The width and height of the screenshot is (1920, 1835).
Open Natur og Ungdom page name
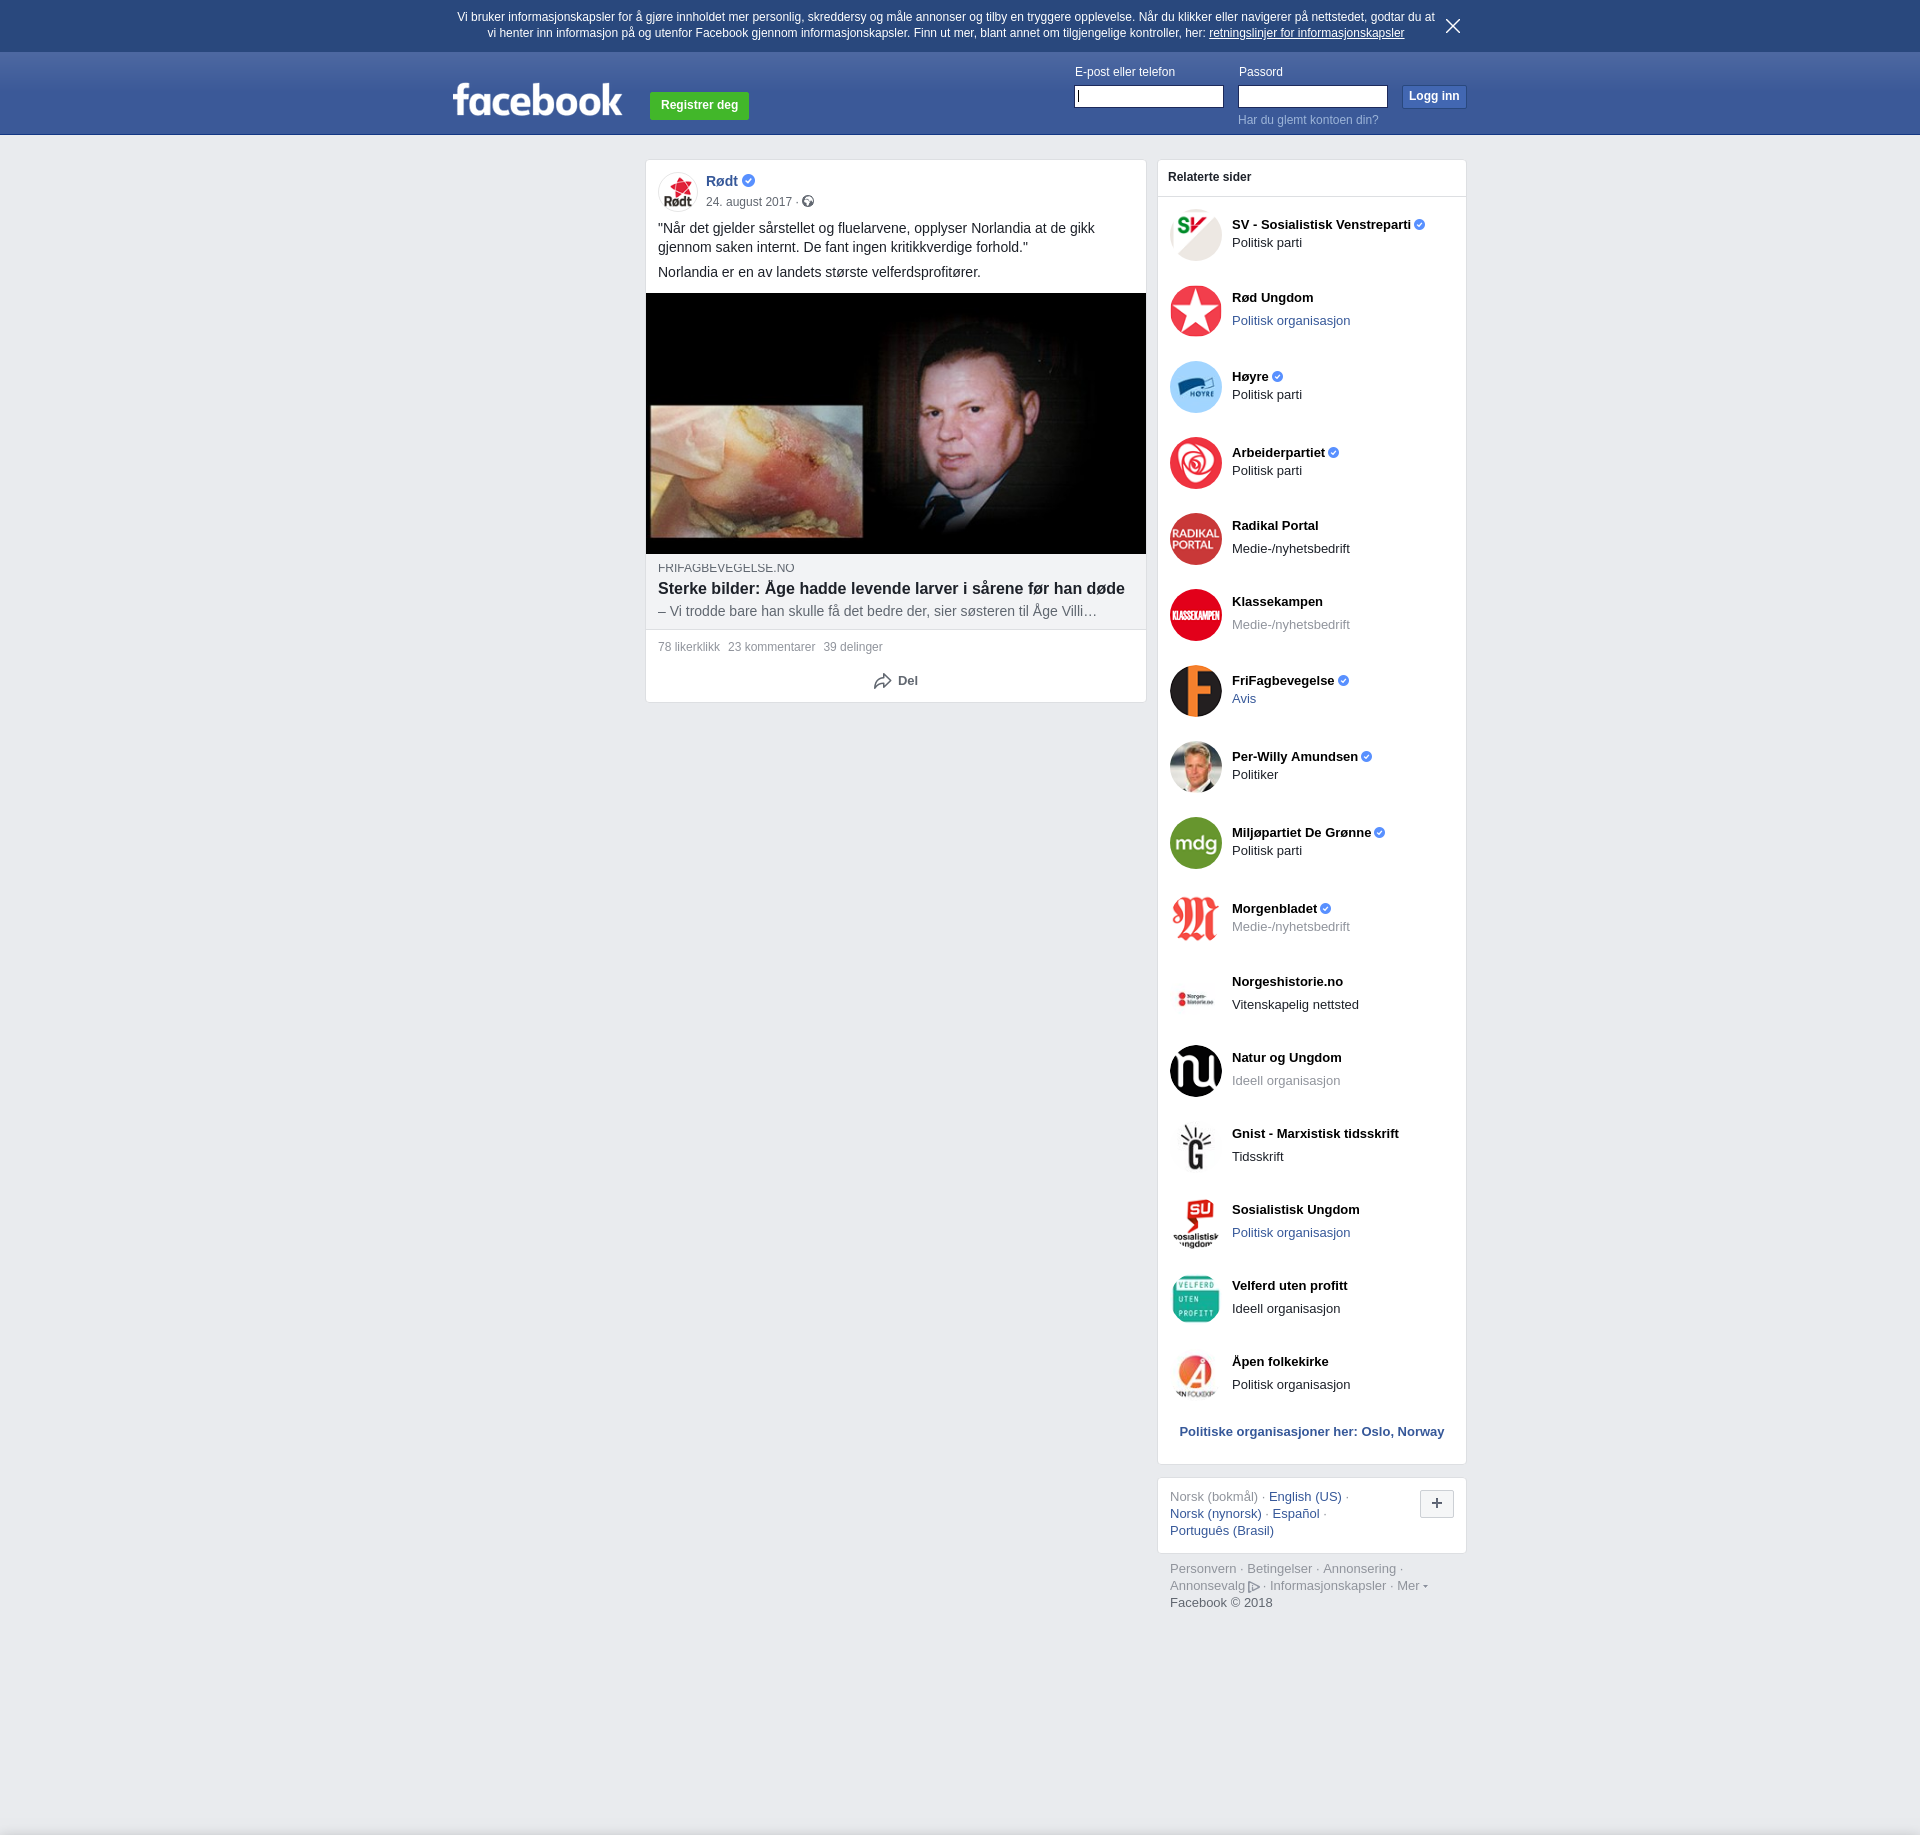click(1287, 1058)
